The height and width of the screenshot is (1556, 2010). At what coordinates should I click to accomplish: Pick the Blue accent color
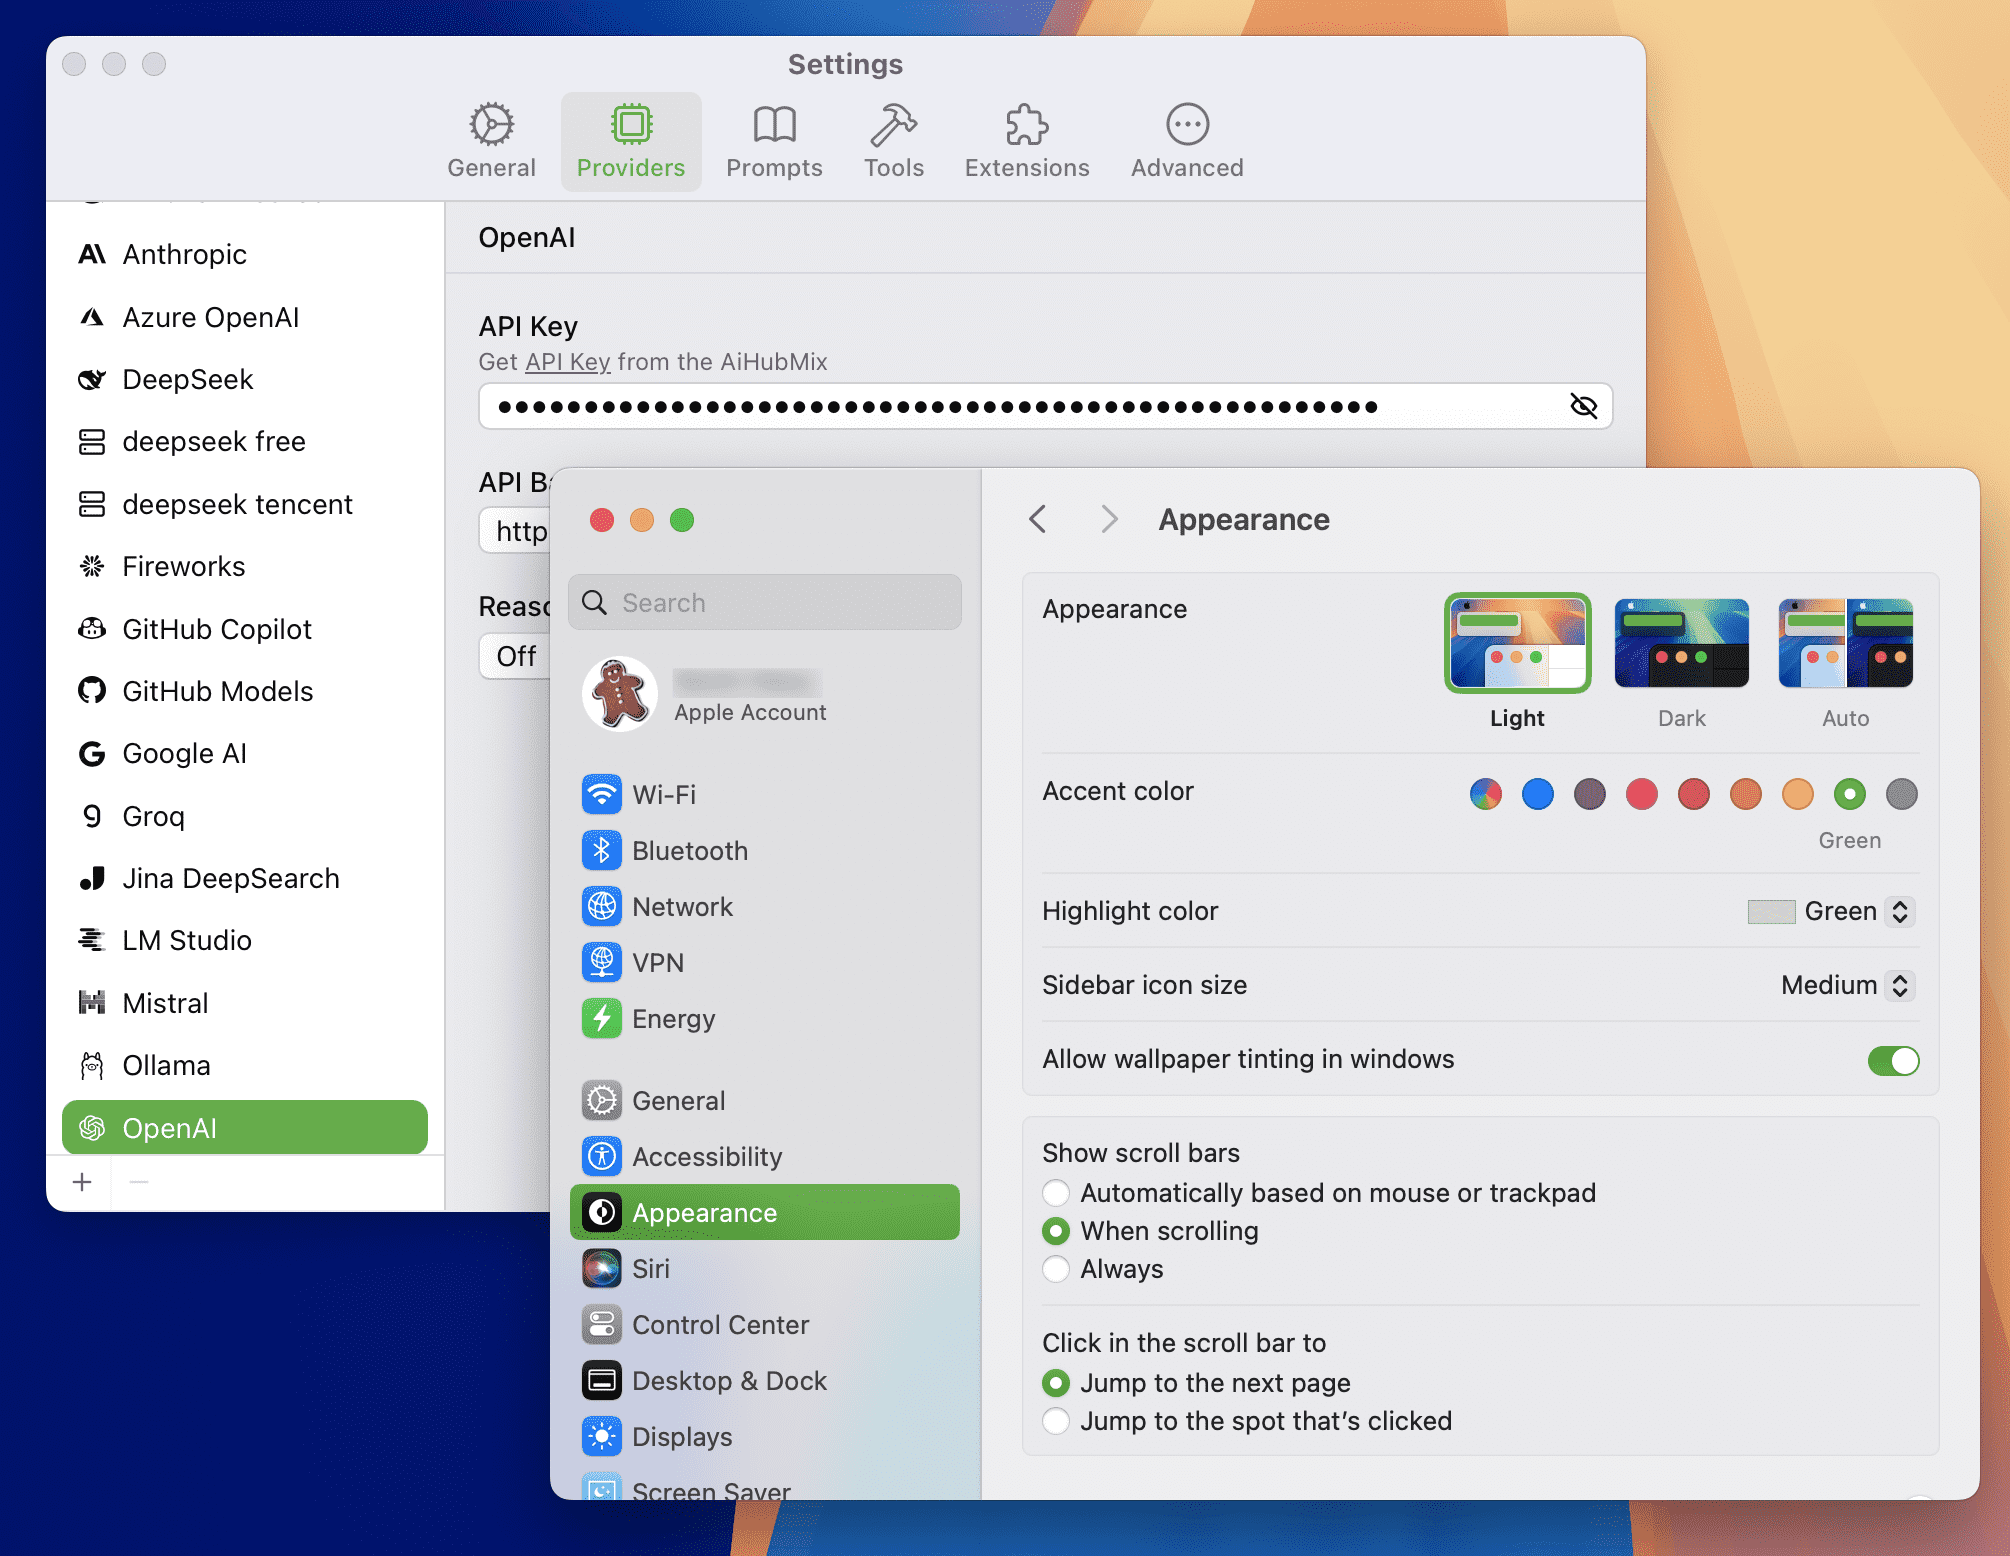1538,794
